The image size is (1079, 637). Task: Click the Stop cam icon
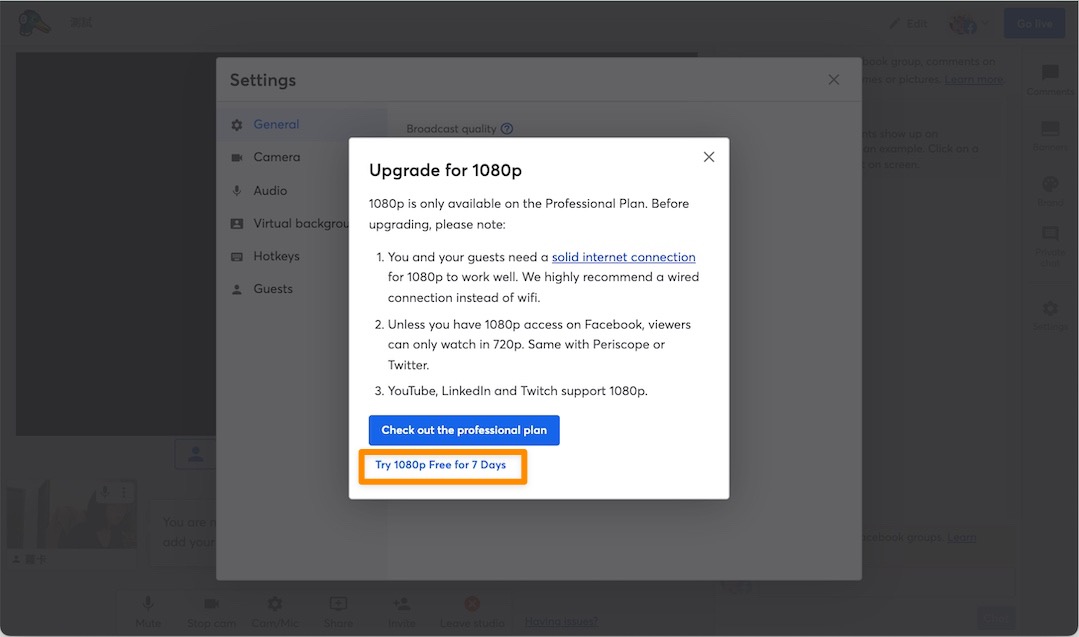(211, 604)
